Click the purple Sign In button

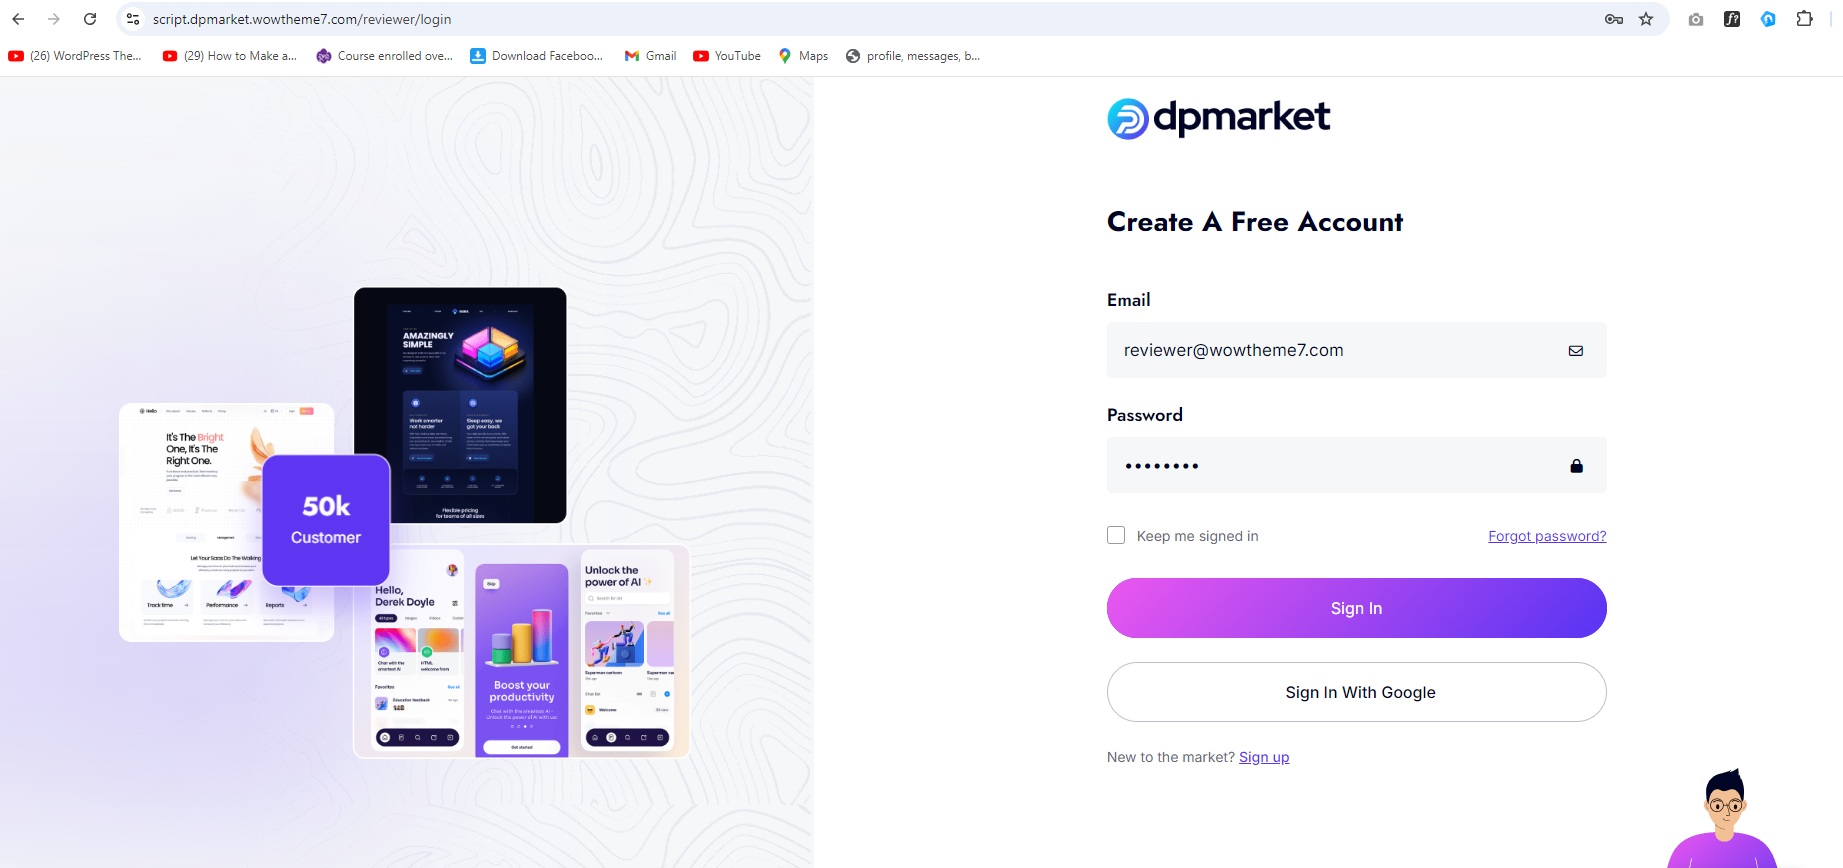click(x=1356, y=608)
